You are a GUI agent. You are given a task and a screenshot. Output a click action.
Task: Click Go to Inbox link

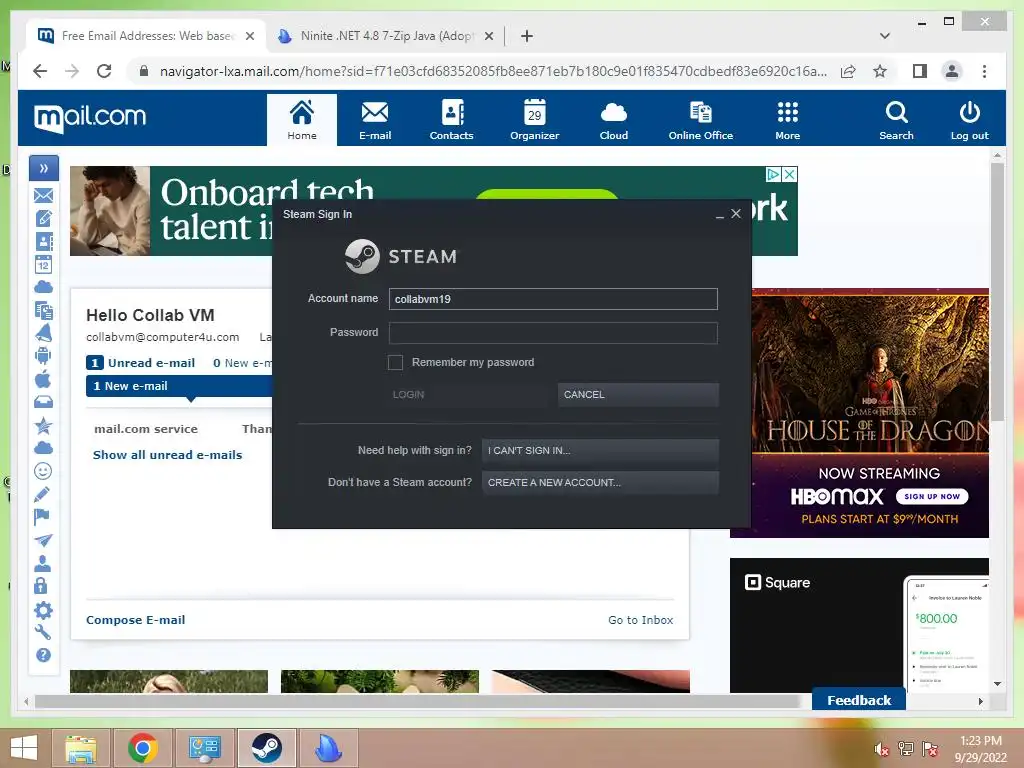coord(641,620)
